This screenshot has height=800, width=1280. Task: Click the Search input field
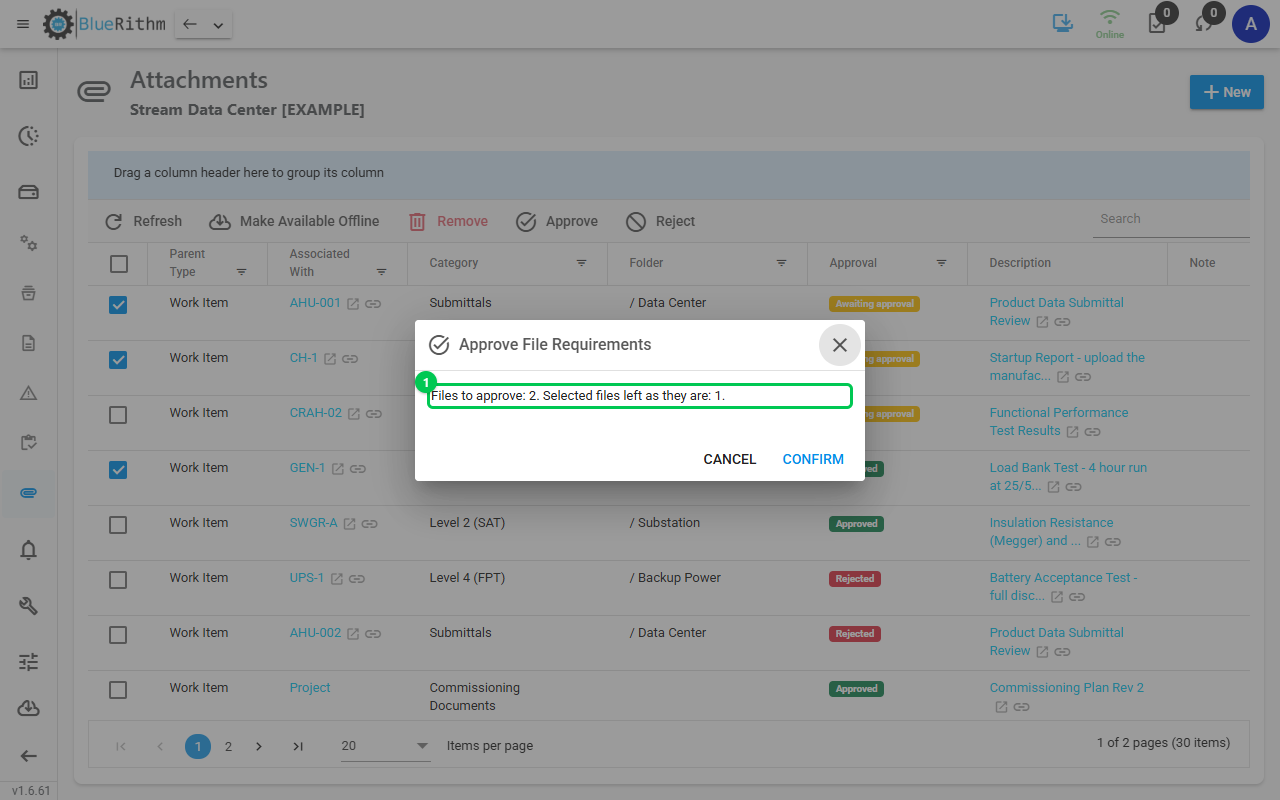(x=1171, y=219)
